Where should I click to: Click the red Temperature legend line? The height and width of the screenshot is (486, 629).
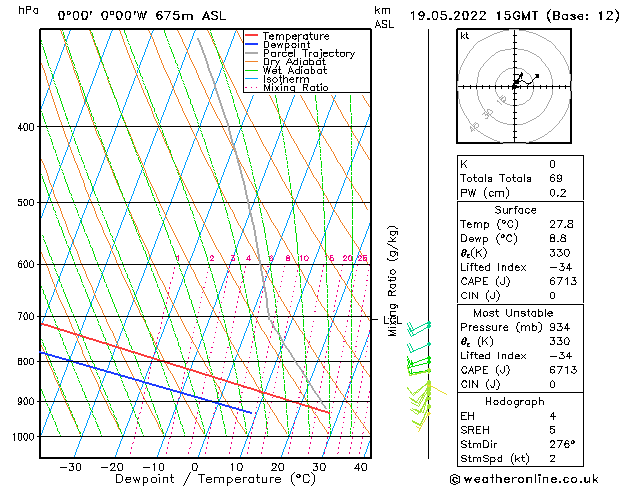[252, 36]
